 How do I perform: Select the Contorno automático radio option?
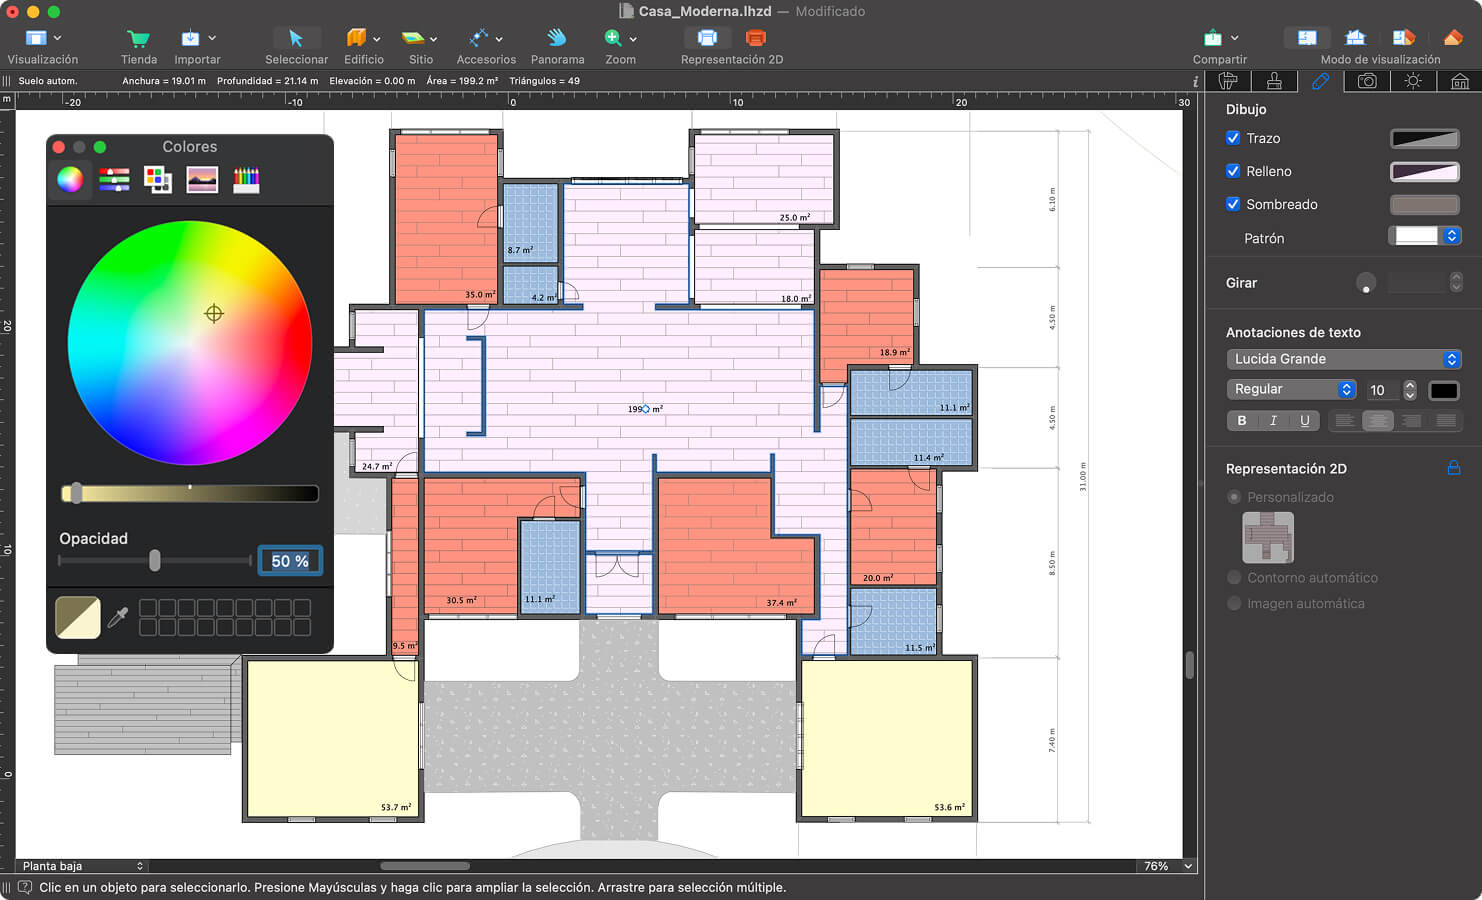tap(1234, 577)
